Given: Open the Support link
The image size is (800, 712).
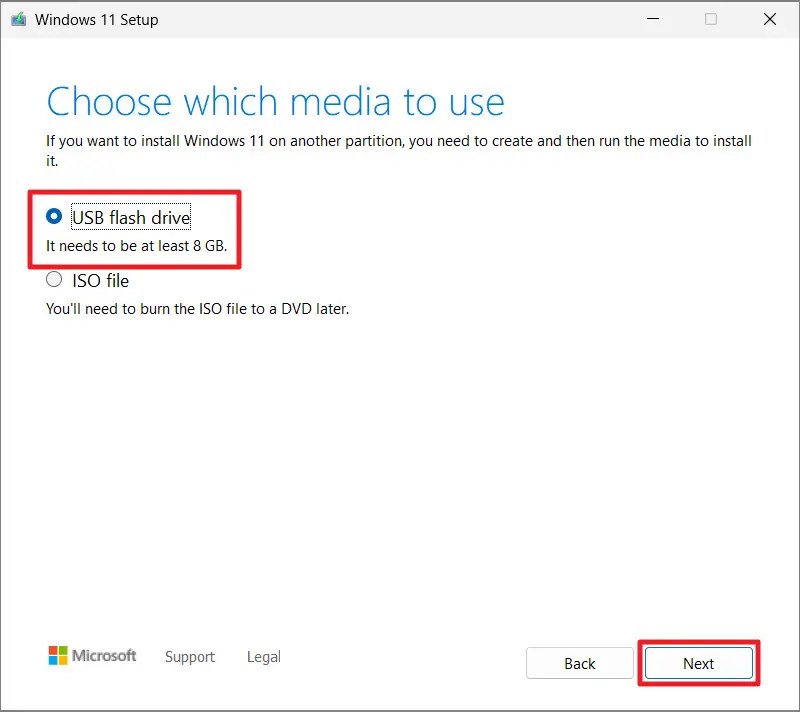Looking at the screenshot, I should coord(190,657).
